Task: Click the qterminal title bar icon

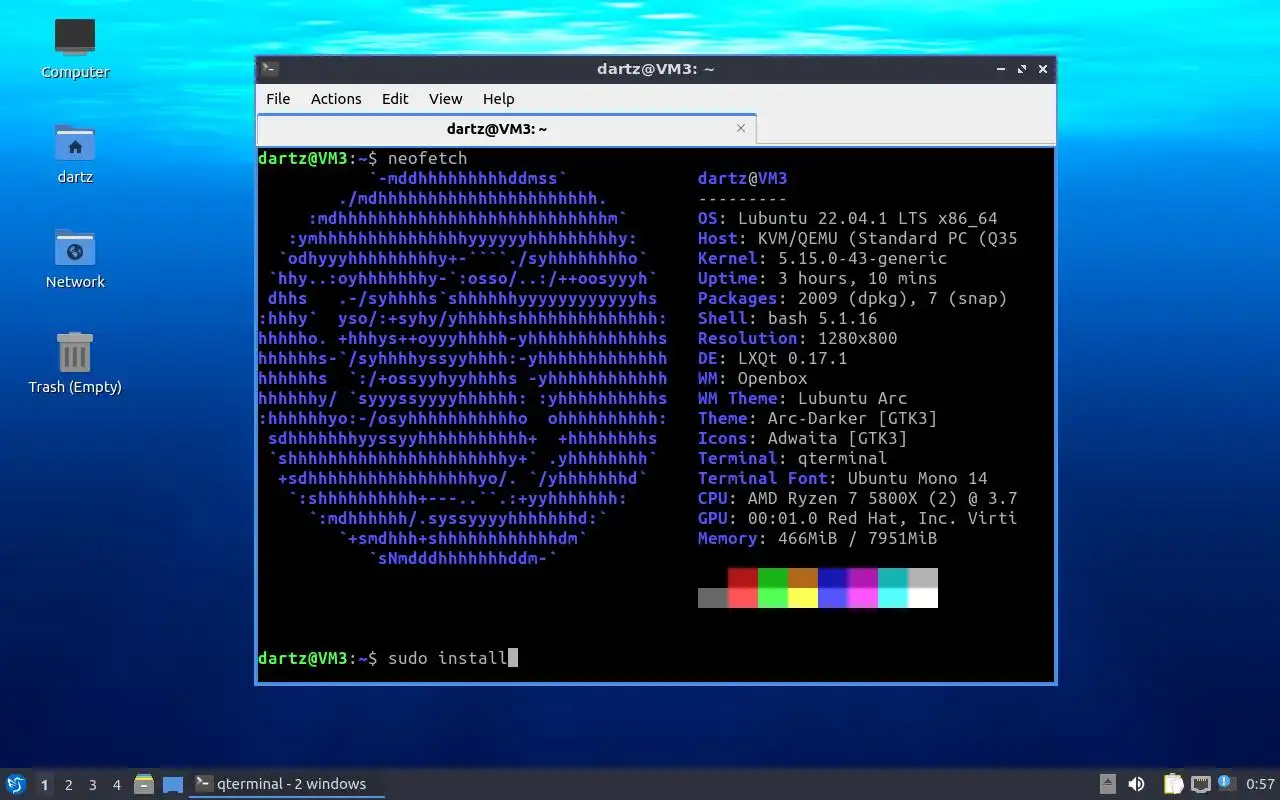Action: [270, 69]
